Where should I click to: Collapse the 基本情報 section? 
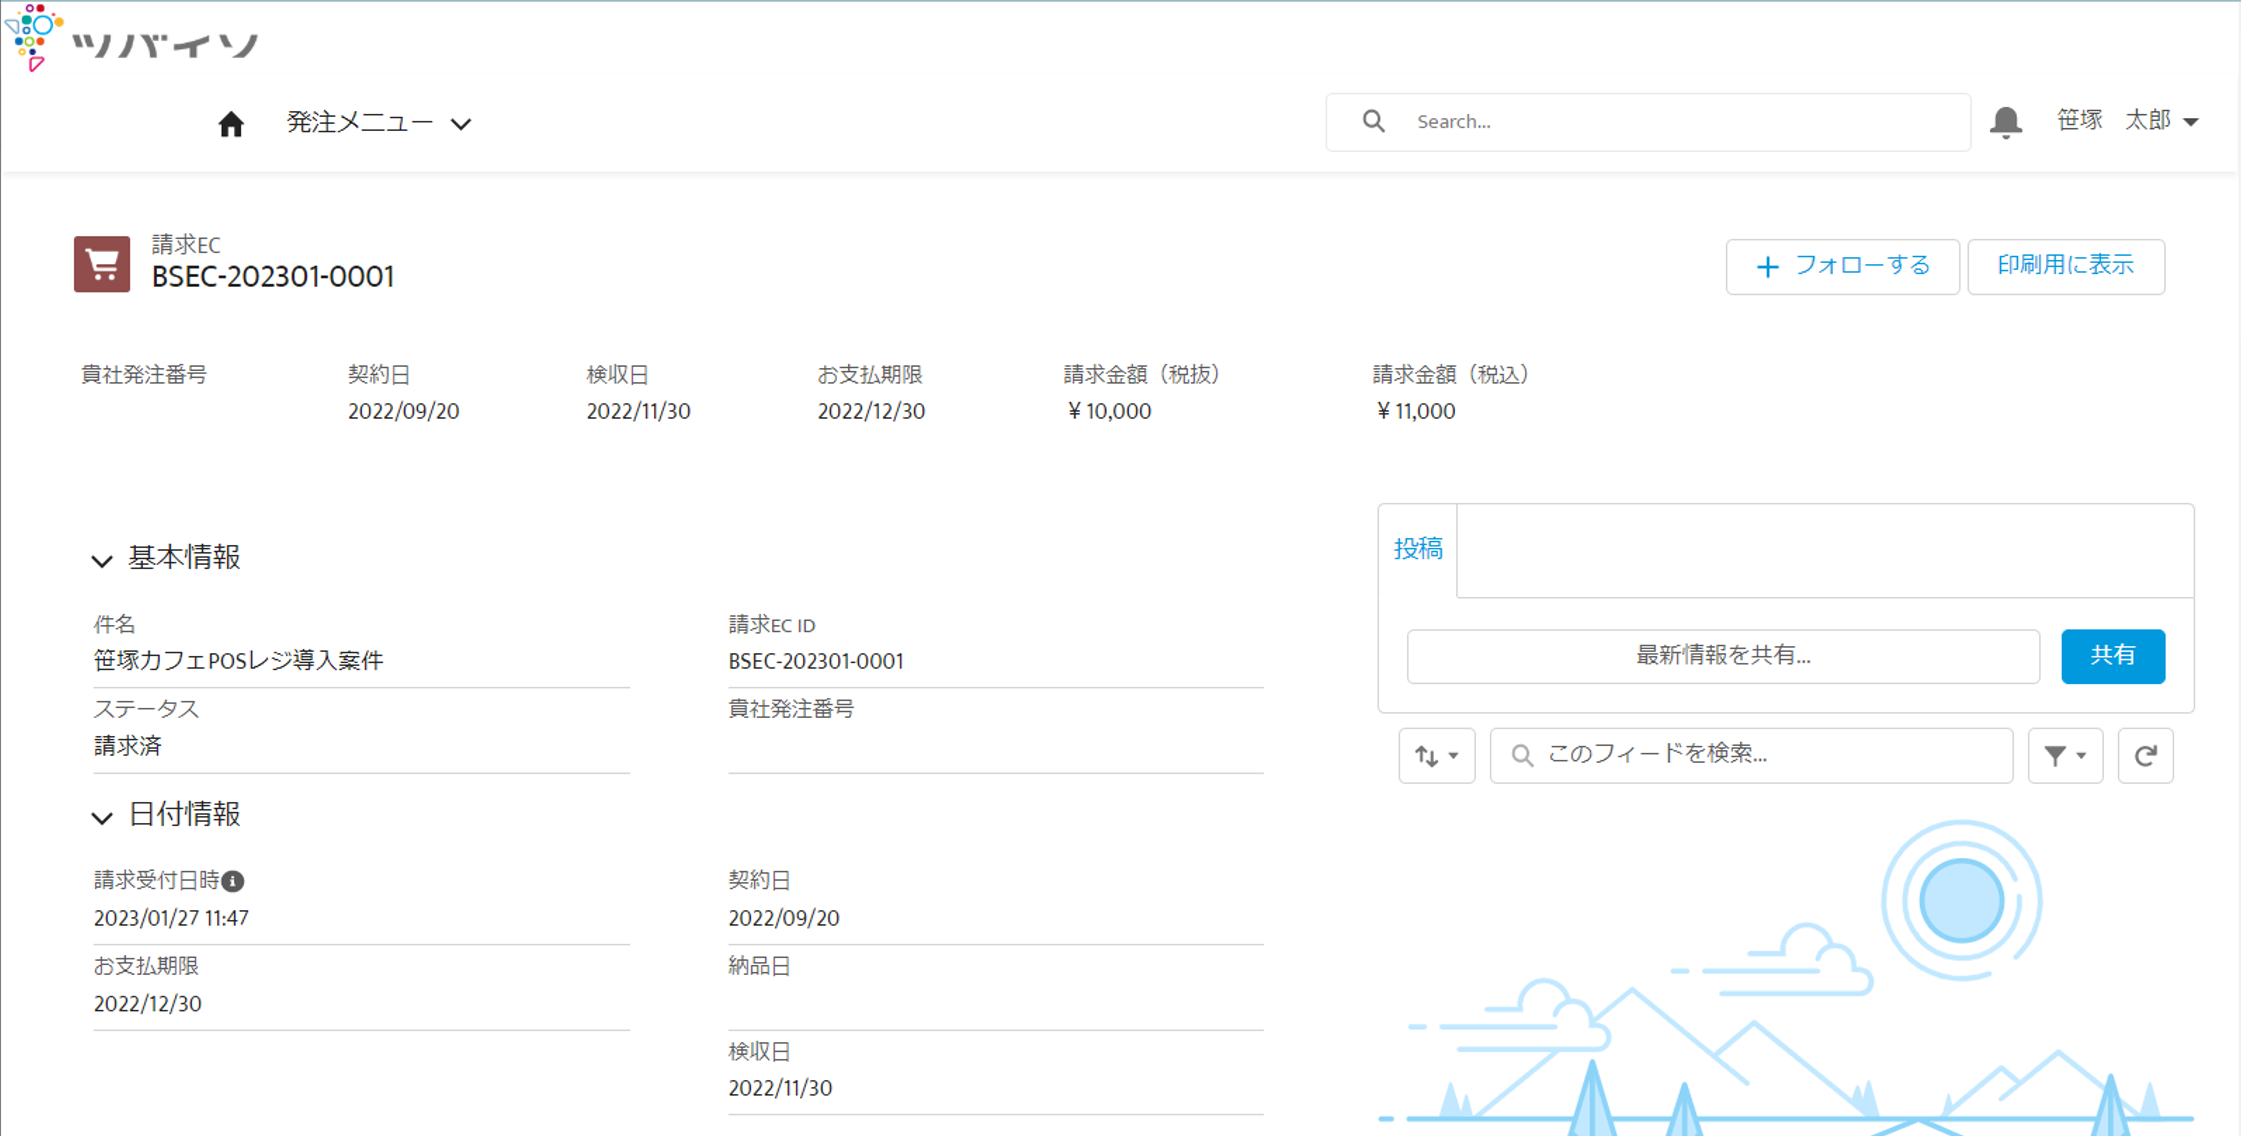pyautogui.click(x=101, y=560)
